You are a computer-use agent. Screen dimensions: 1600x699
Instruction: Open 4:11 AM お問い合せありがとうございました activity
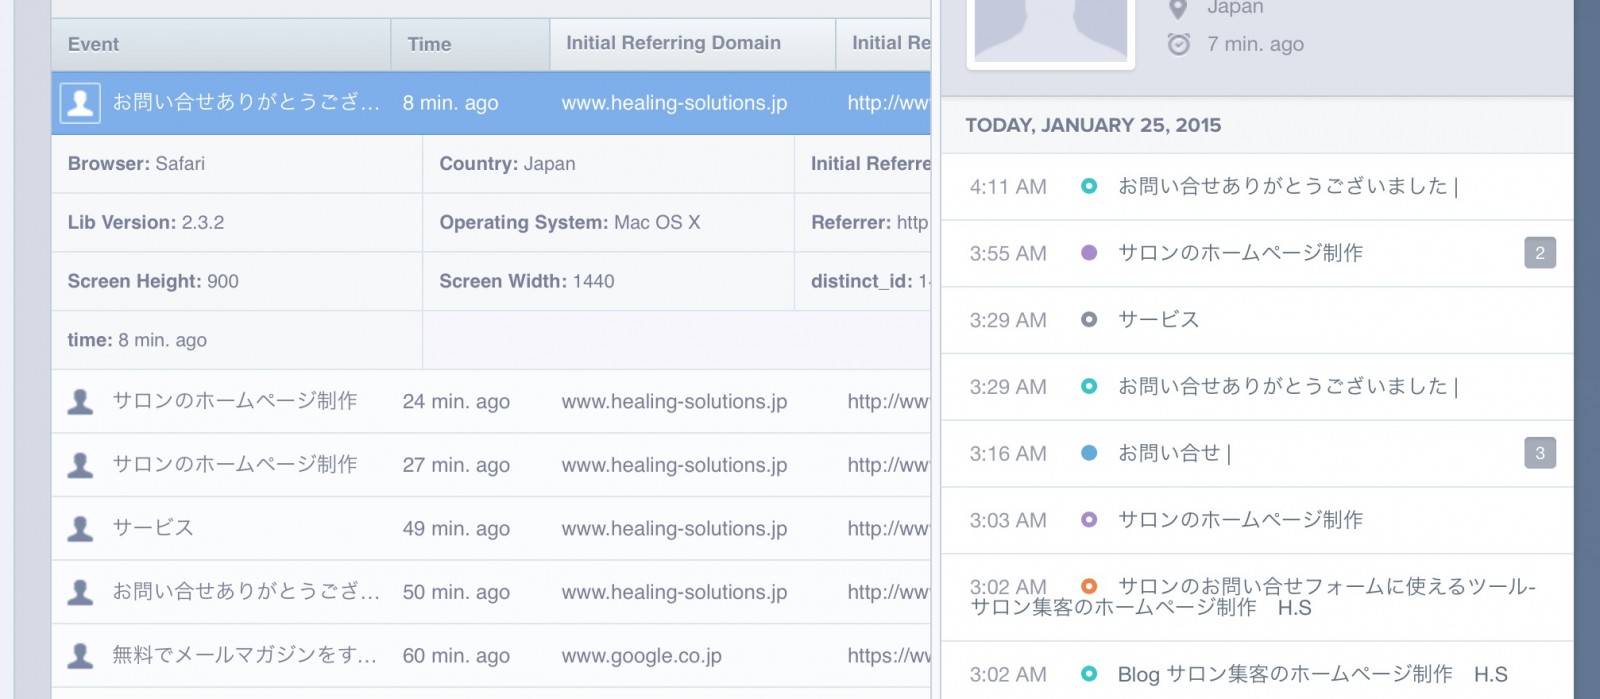pos(1257,187)
